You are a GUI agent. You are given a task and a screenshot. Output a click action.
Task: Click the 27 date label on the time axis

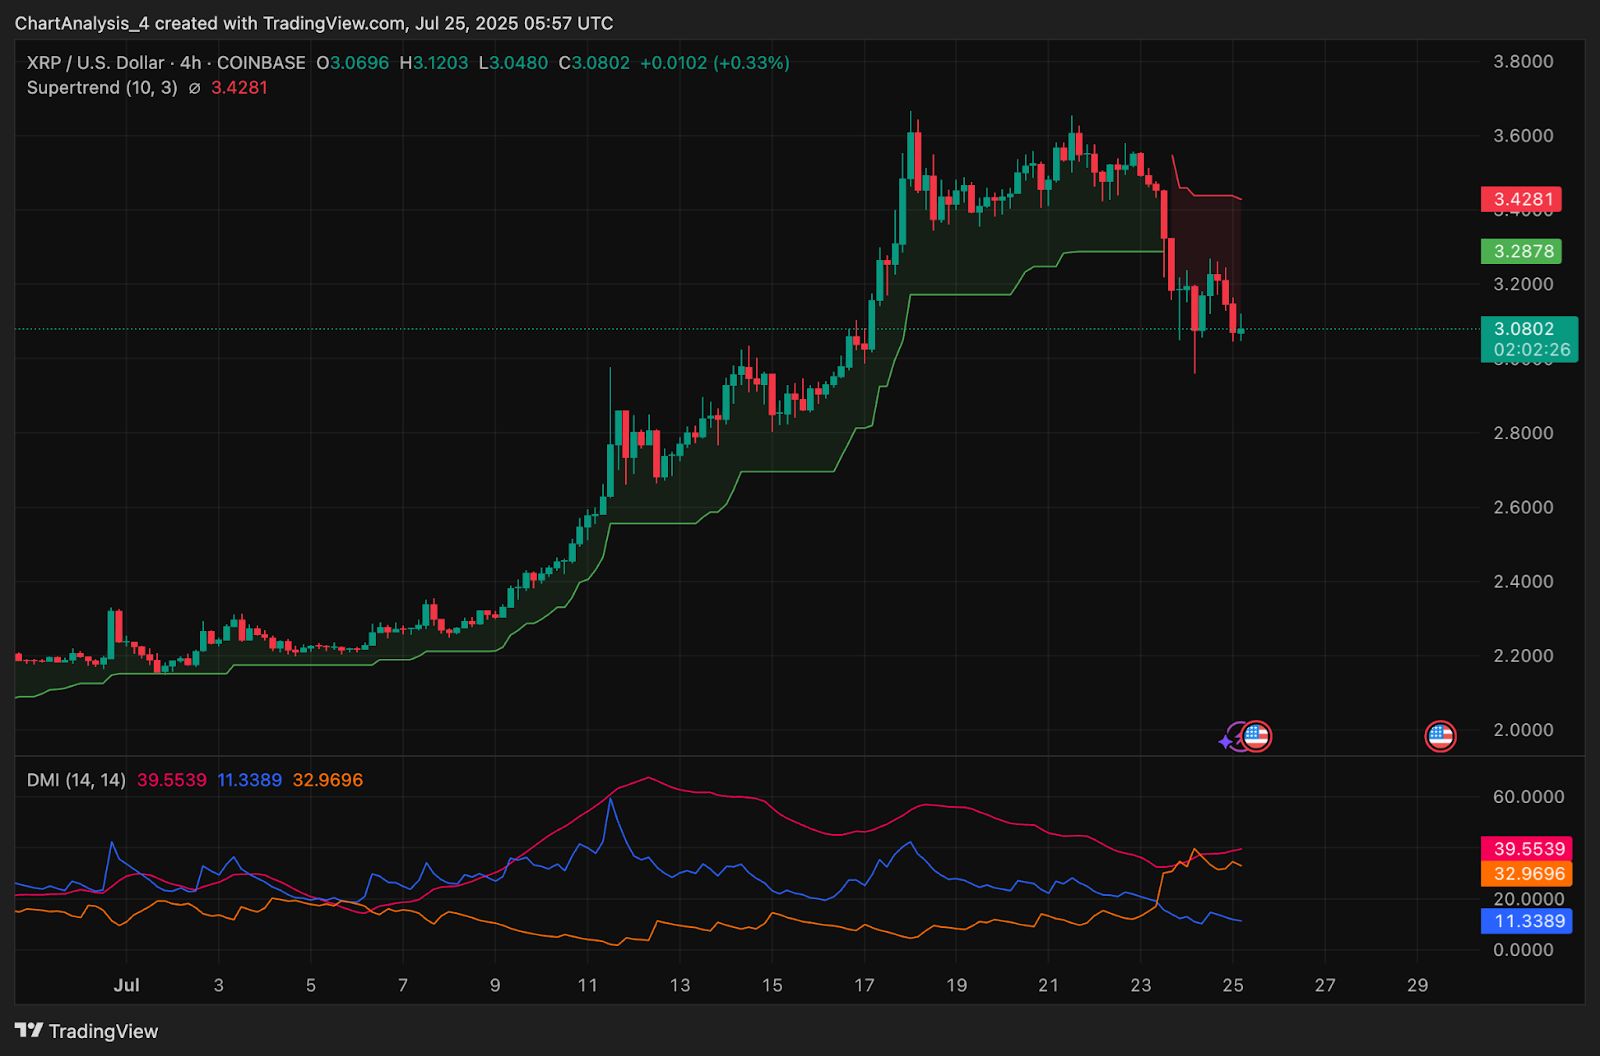pyautogui.click(x=1325, y=985)
